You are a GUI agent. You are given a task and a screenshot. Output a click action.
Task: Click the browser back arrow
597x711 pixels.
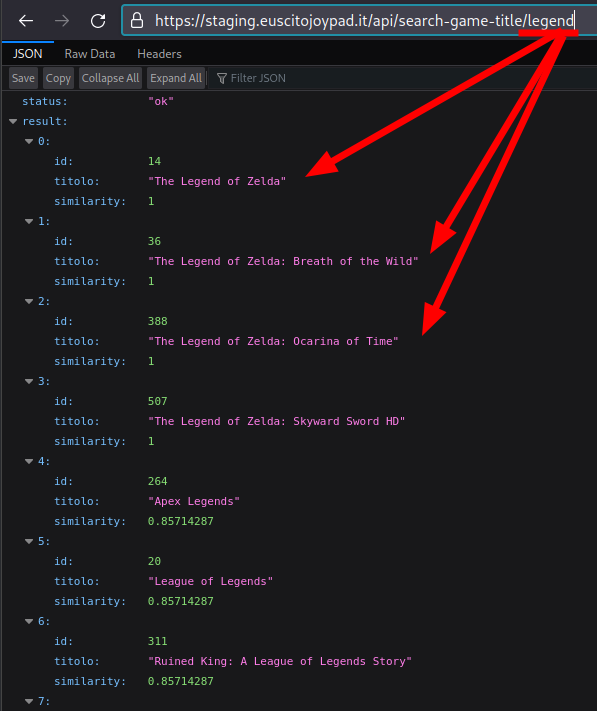[x=26, y=21]
